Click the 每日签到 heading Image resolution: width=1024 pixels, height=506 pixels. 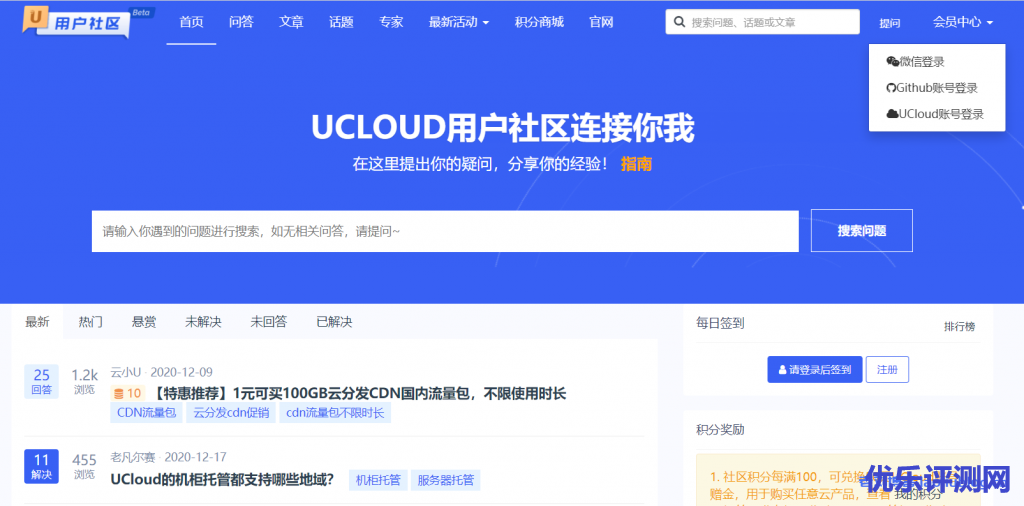720,323
